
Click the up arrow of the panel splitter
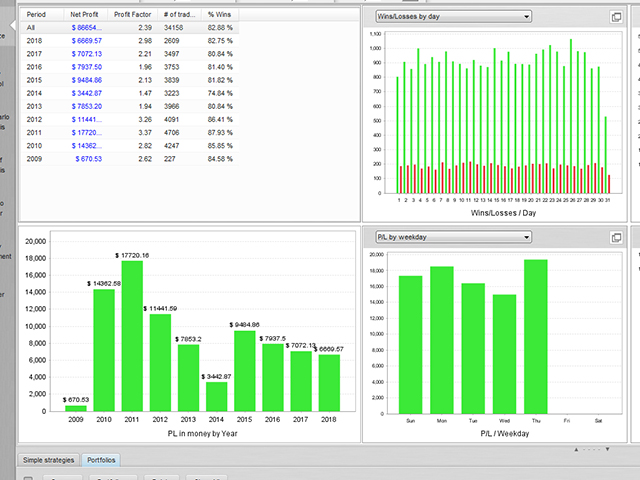click(576, 449)
